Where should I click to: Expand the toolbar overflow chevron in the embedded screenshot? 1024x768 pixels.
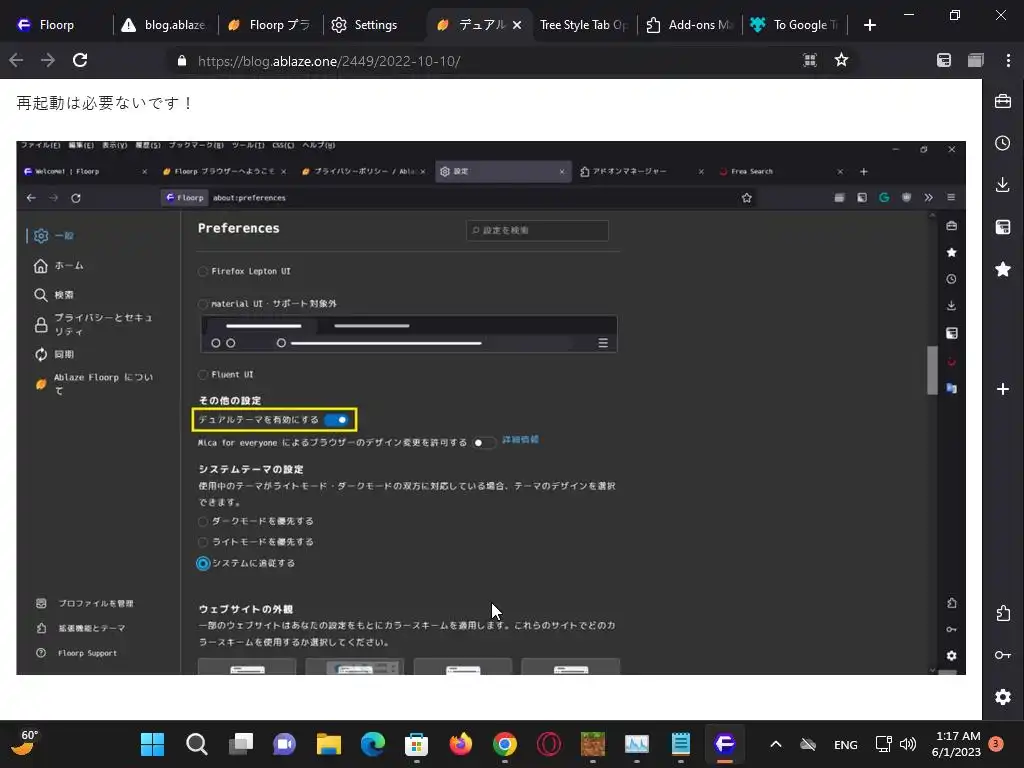click(928, 197)
